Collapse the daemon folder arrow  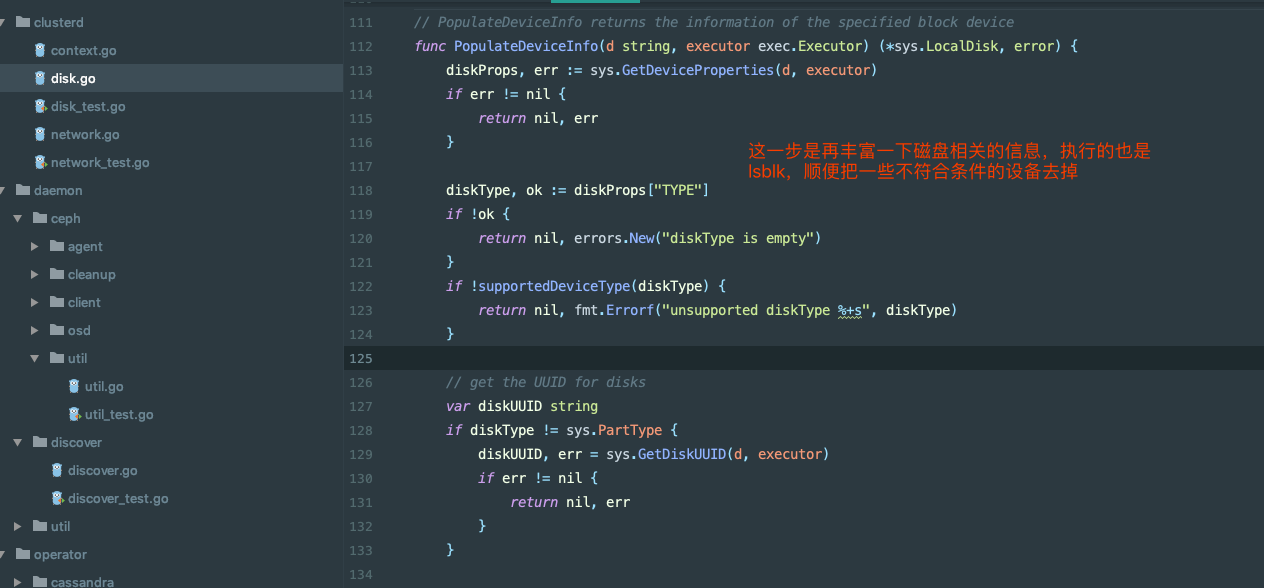coord(3,190)
